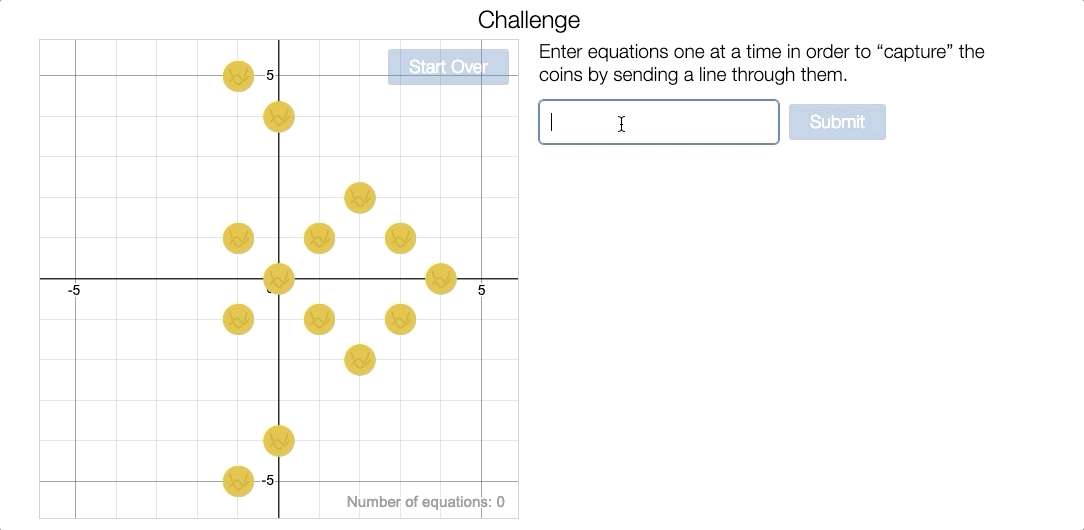Click the coin at the origin
The image size is (1084, 530).
[x=279, y=279]
